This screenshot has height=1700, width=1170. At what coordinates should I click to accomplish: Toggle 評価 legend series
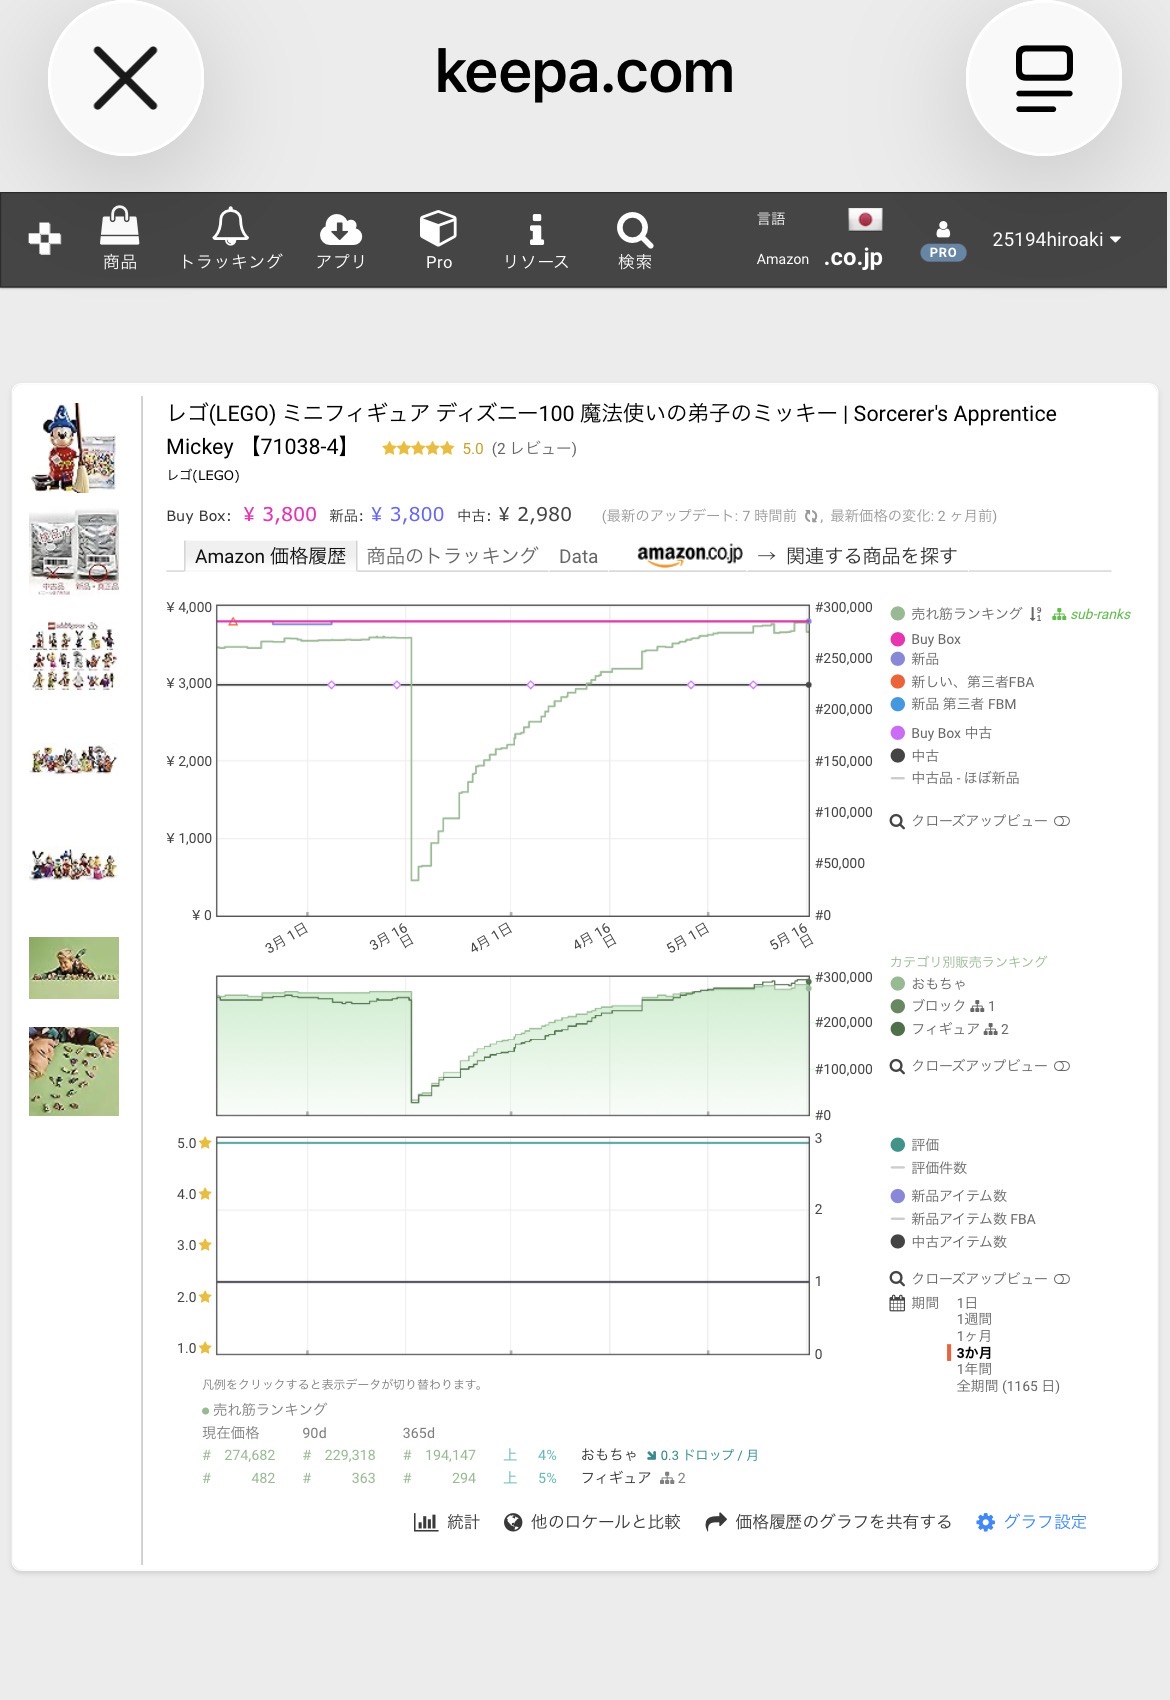click(915, 1145)
